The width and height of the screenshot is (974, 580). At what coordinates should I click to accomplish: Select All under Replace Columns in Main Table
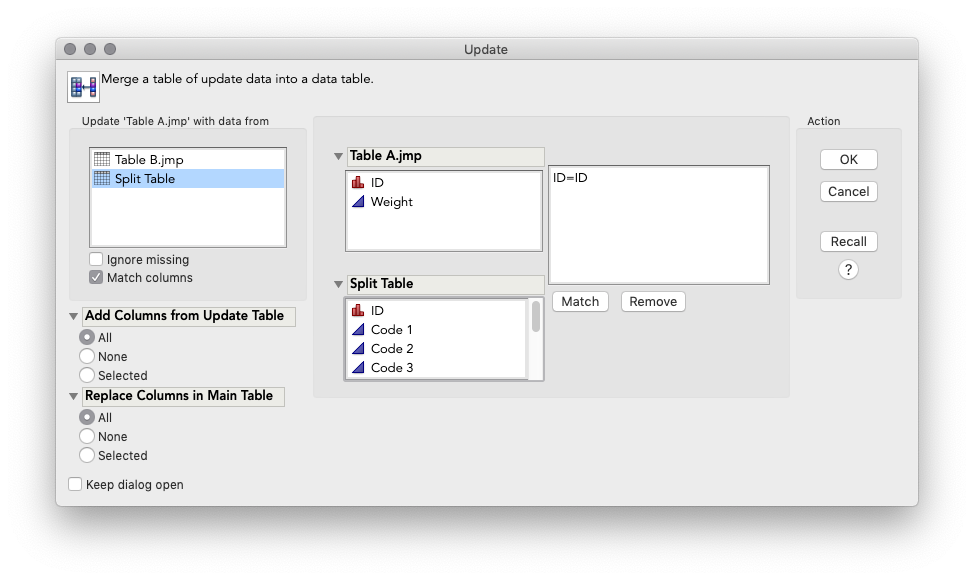[x=87, y=417]
